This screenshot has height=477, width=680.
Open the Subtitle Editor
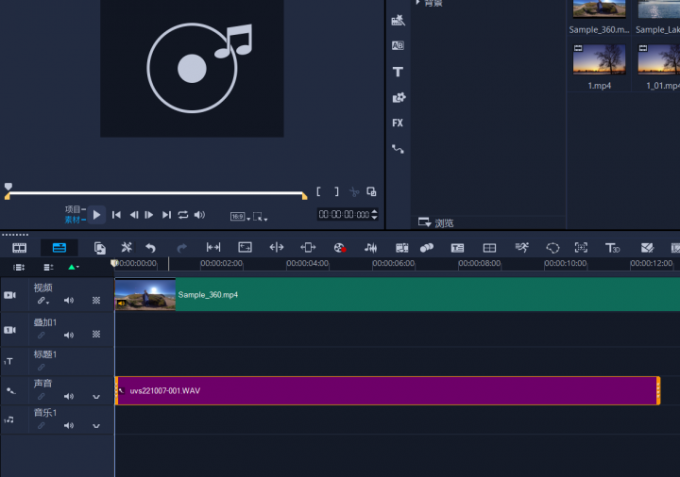pyautogui.click(x=458, y=248)
